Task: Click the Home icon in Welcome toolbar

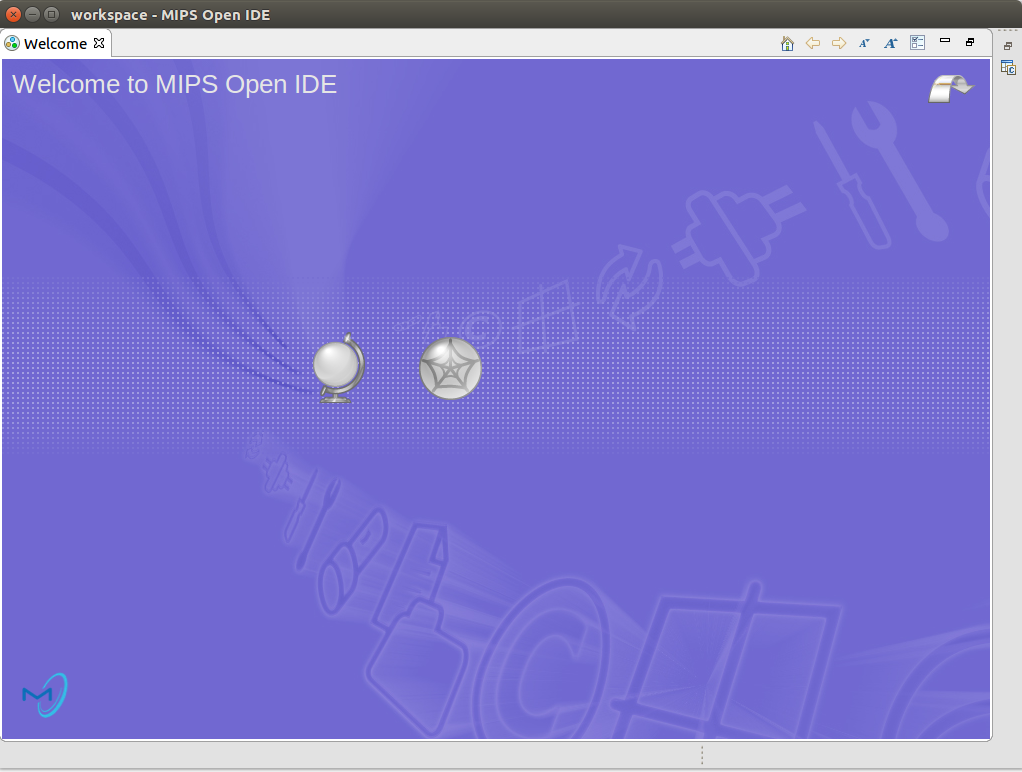Action: tap(787, 44)
